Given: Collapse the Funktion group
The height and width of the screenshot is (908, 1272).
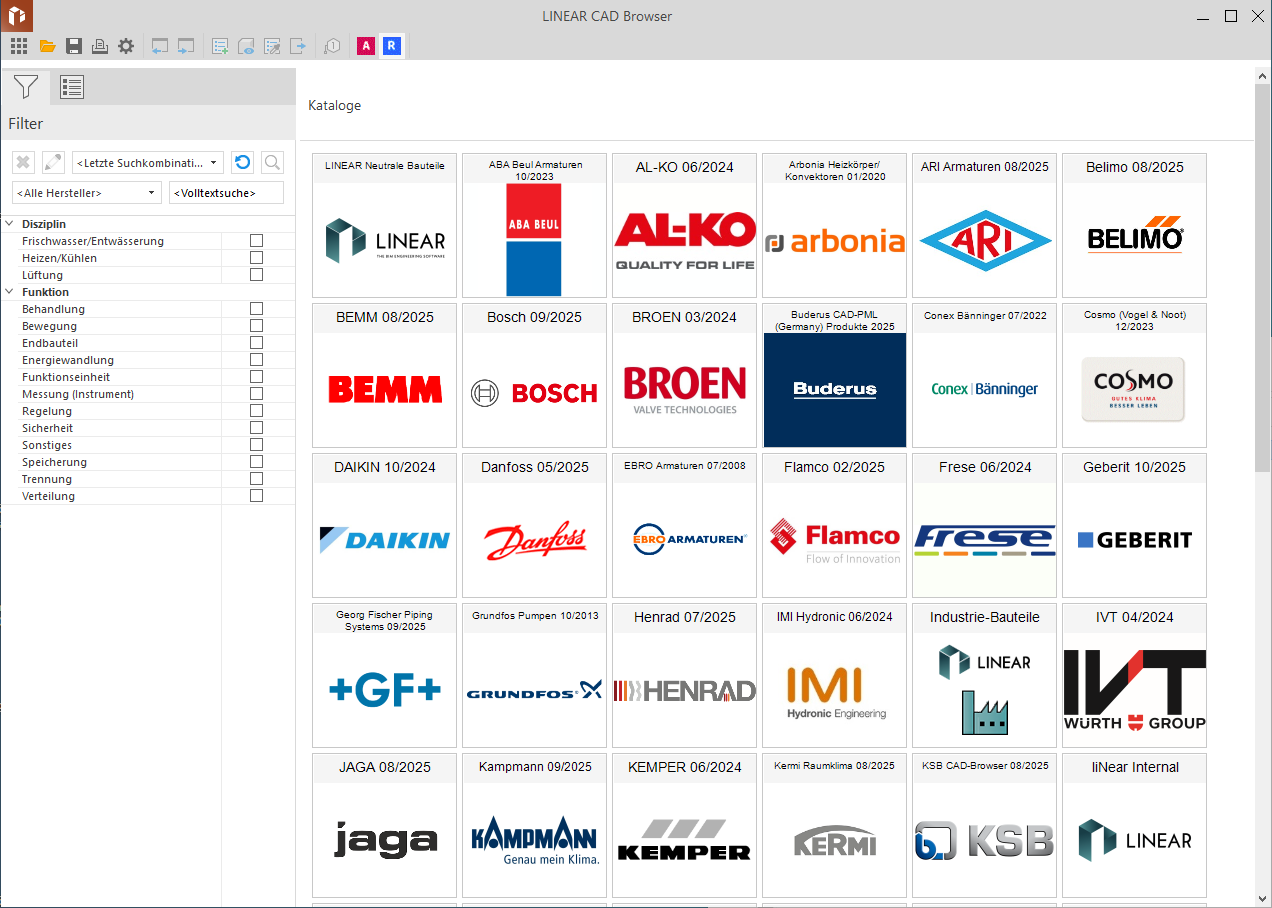Looking at the screenshot, I should click(9, 292).
